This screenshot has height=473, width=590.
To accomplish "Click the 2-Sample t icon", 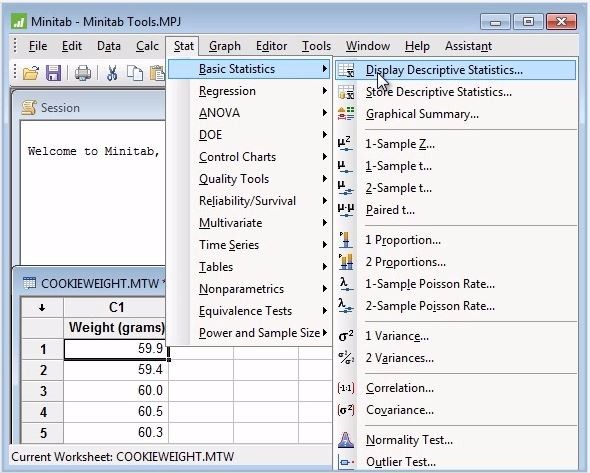I will 345,188.
